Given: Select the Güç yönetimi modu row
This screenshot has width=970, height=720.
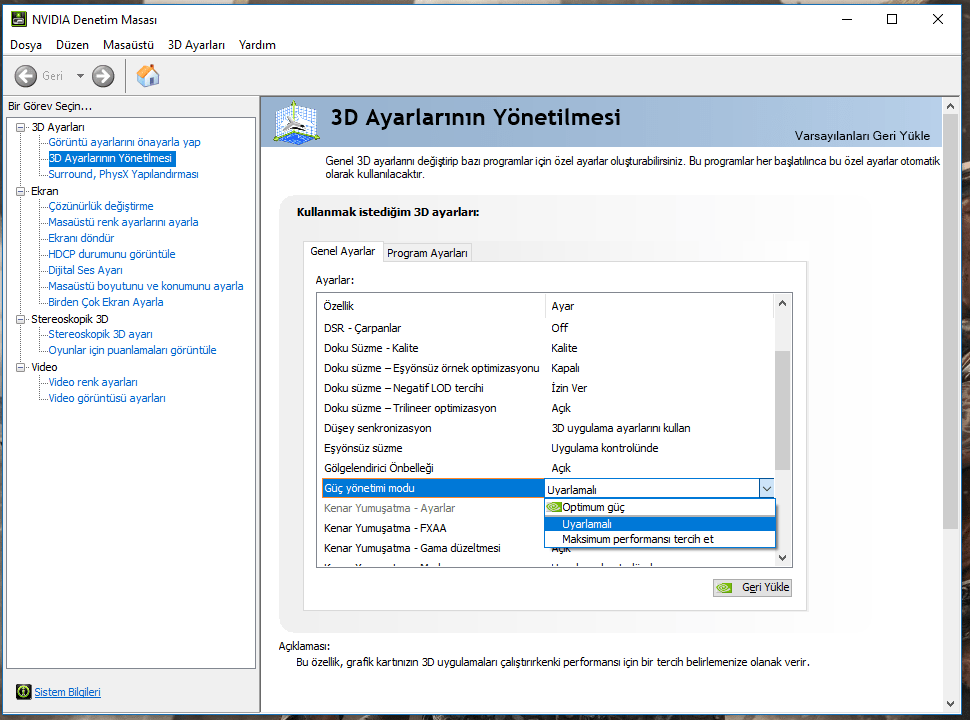Looking at the screenshot, I should [x=432, y=488].
